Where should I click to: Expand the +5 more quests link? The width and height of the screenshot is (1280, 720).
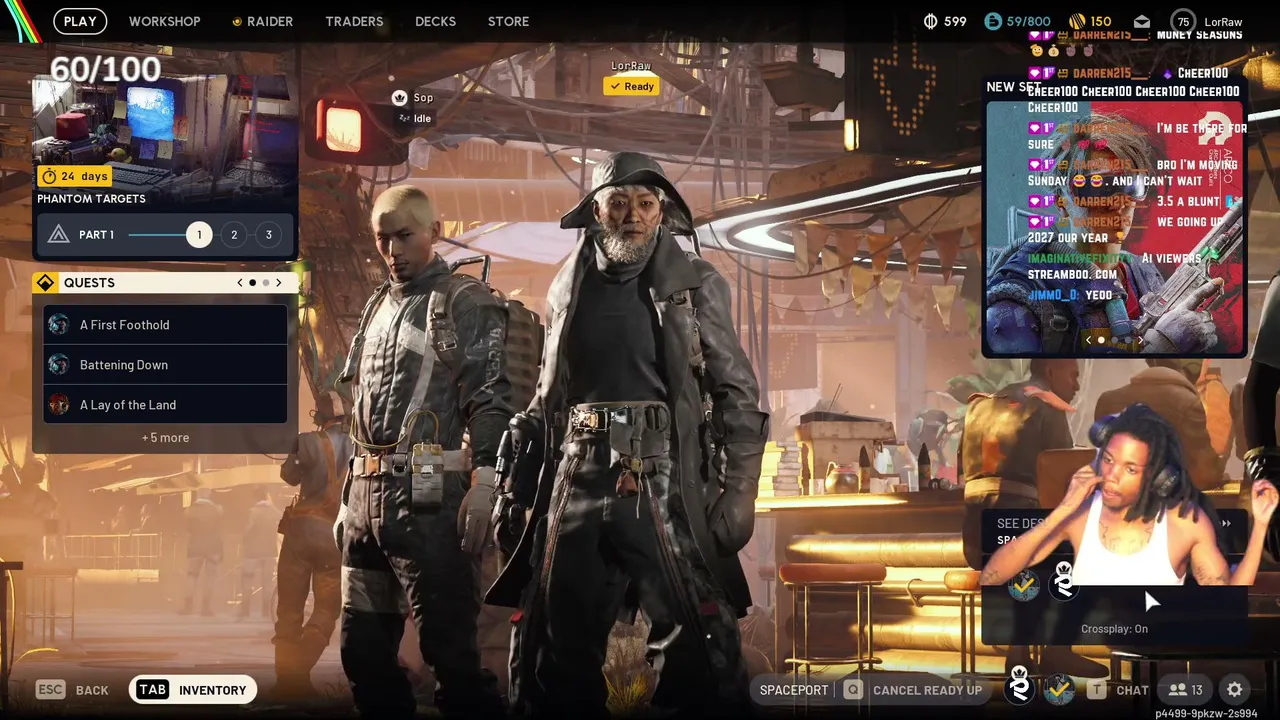(x=165, y=438)
